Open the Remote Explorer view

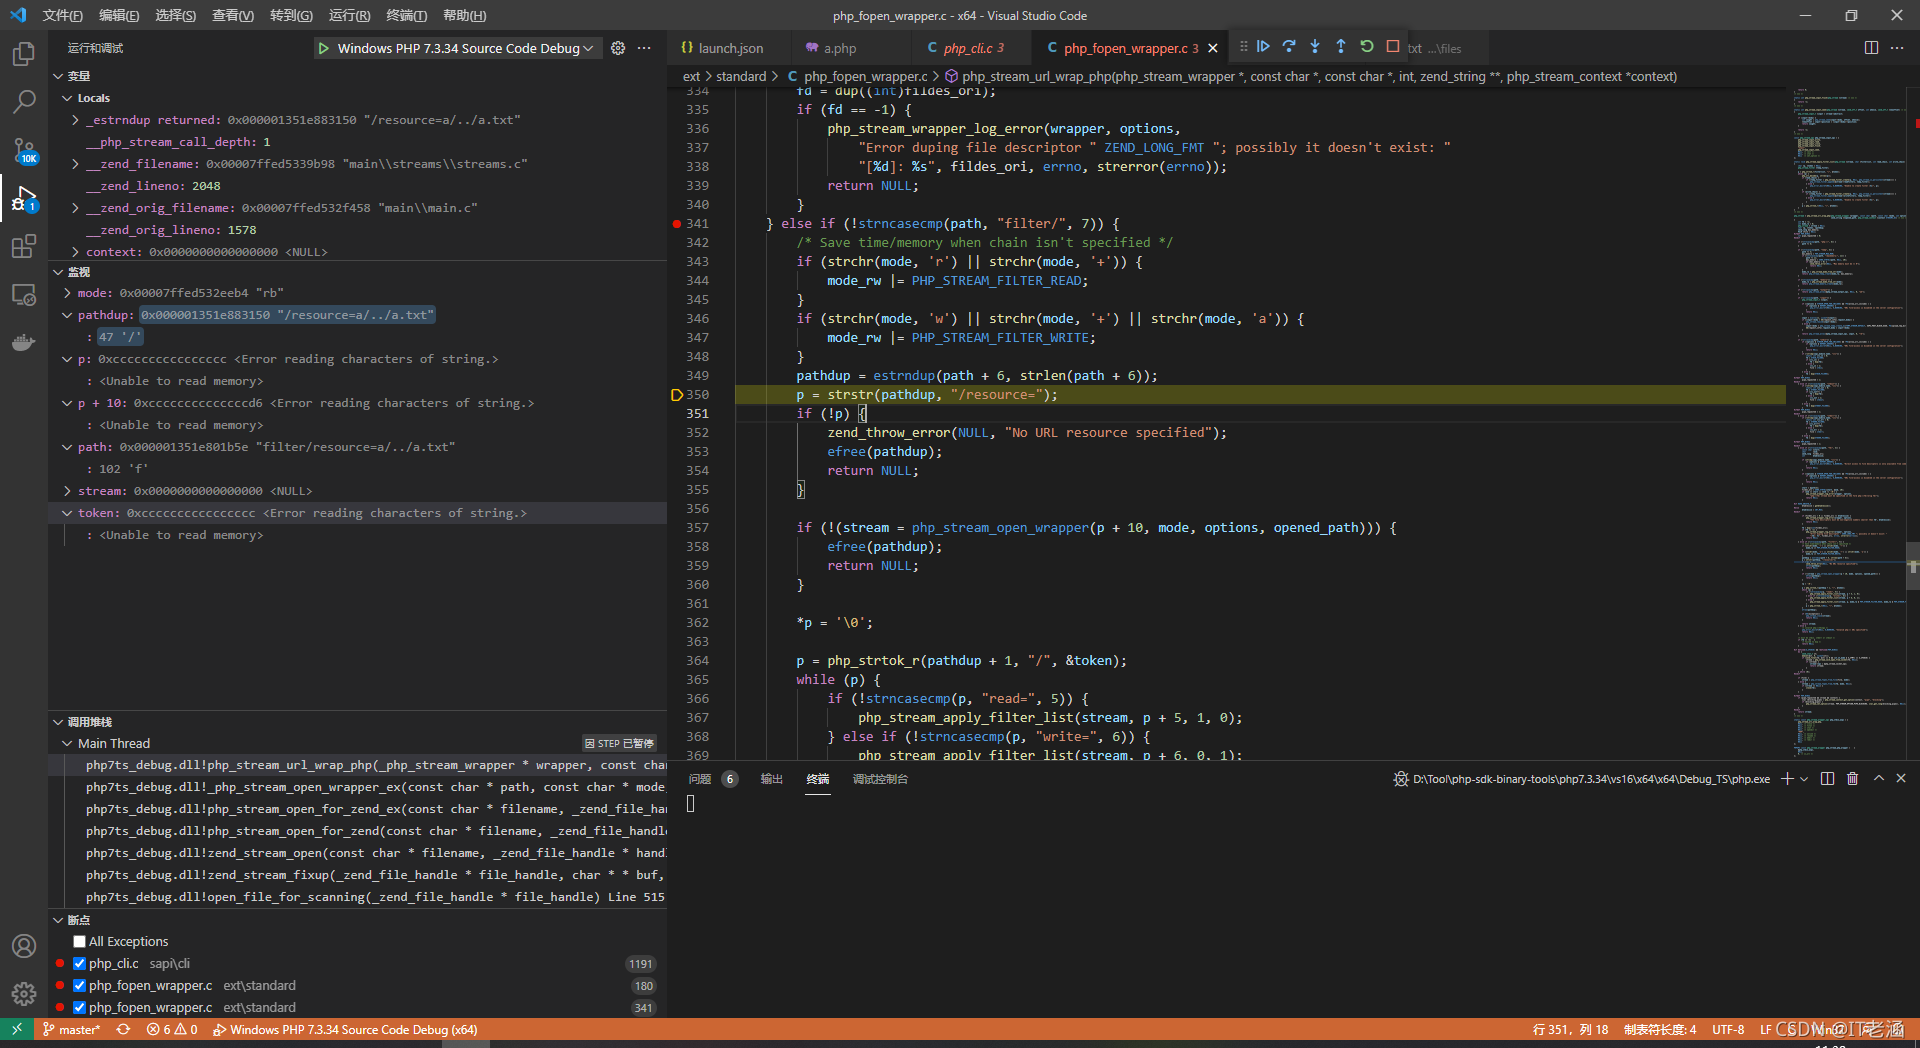pyautogui.click(x=24, y=294)
